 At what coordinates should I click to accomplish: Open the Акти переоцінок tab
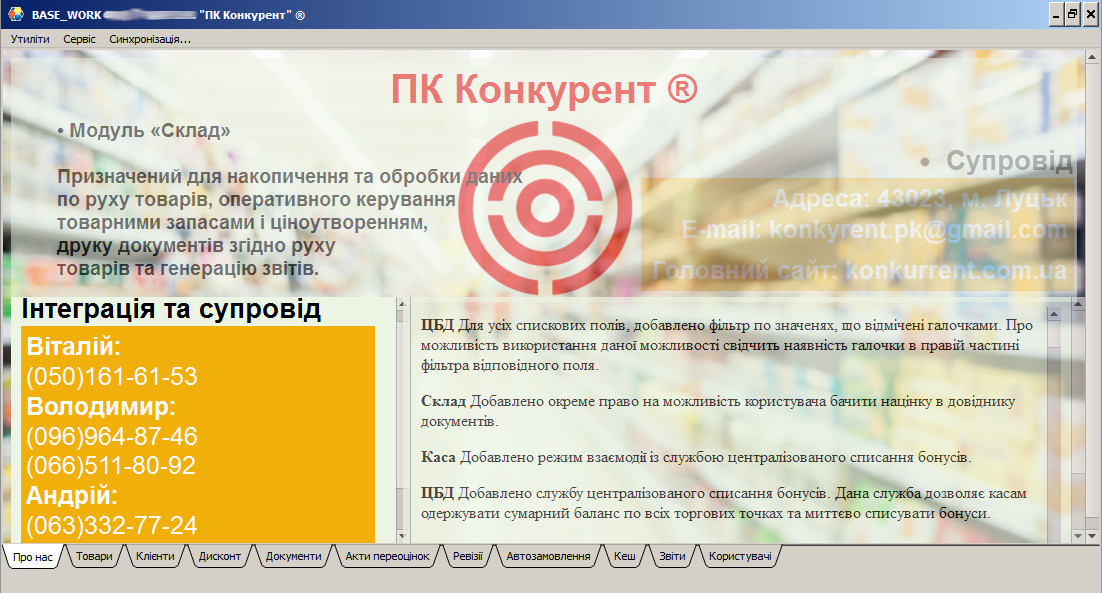[387, 556]
